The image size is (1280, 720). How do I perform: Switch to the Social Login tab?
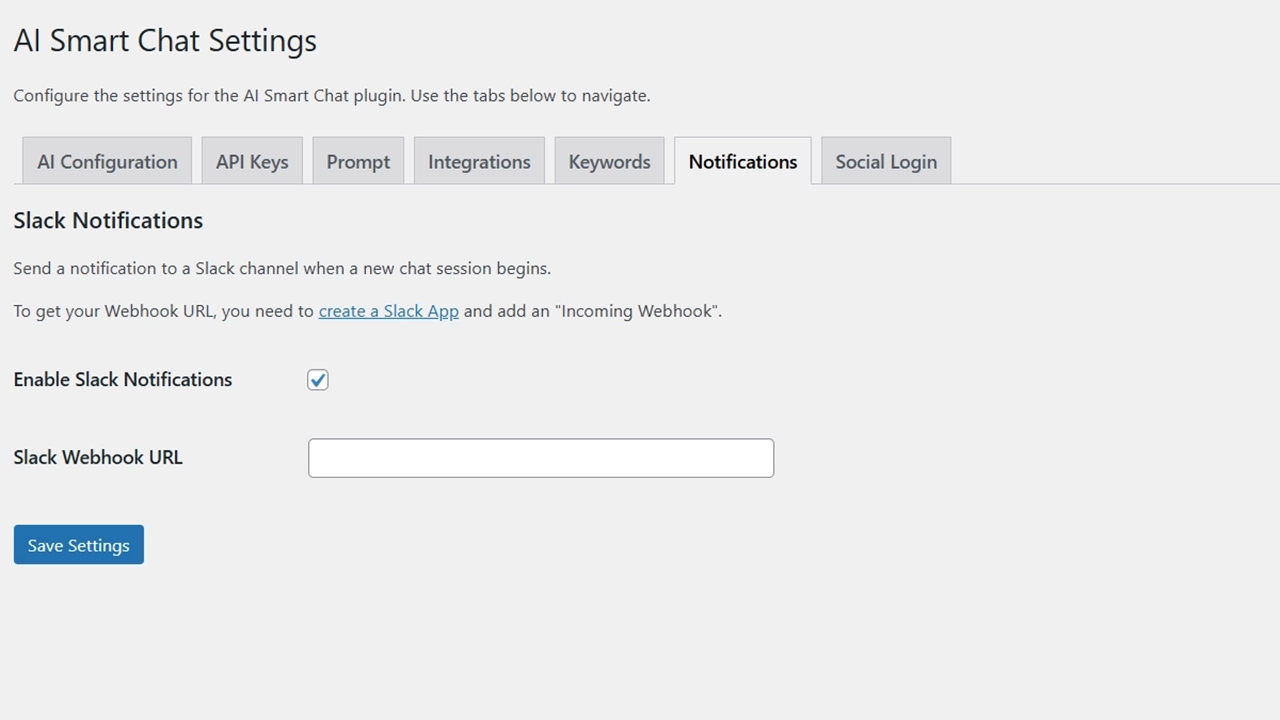(x=886, y=162)
